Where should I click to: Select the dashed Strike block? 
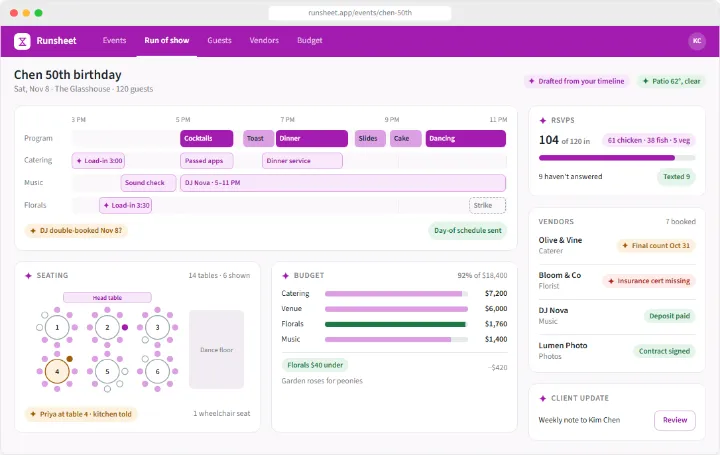(487, 205)
